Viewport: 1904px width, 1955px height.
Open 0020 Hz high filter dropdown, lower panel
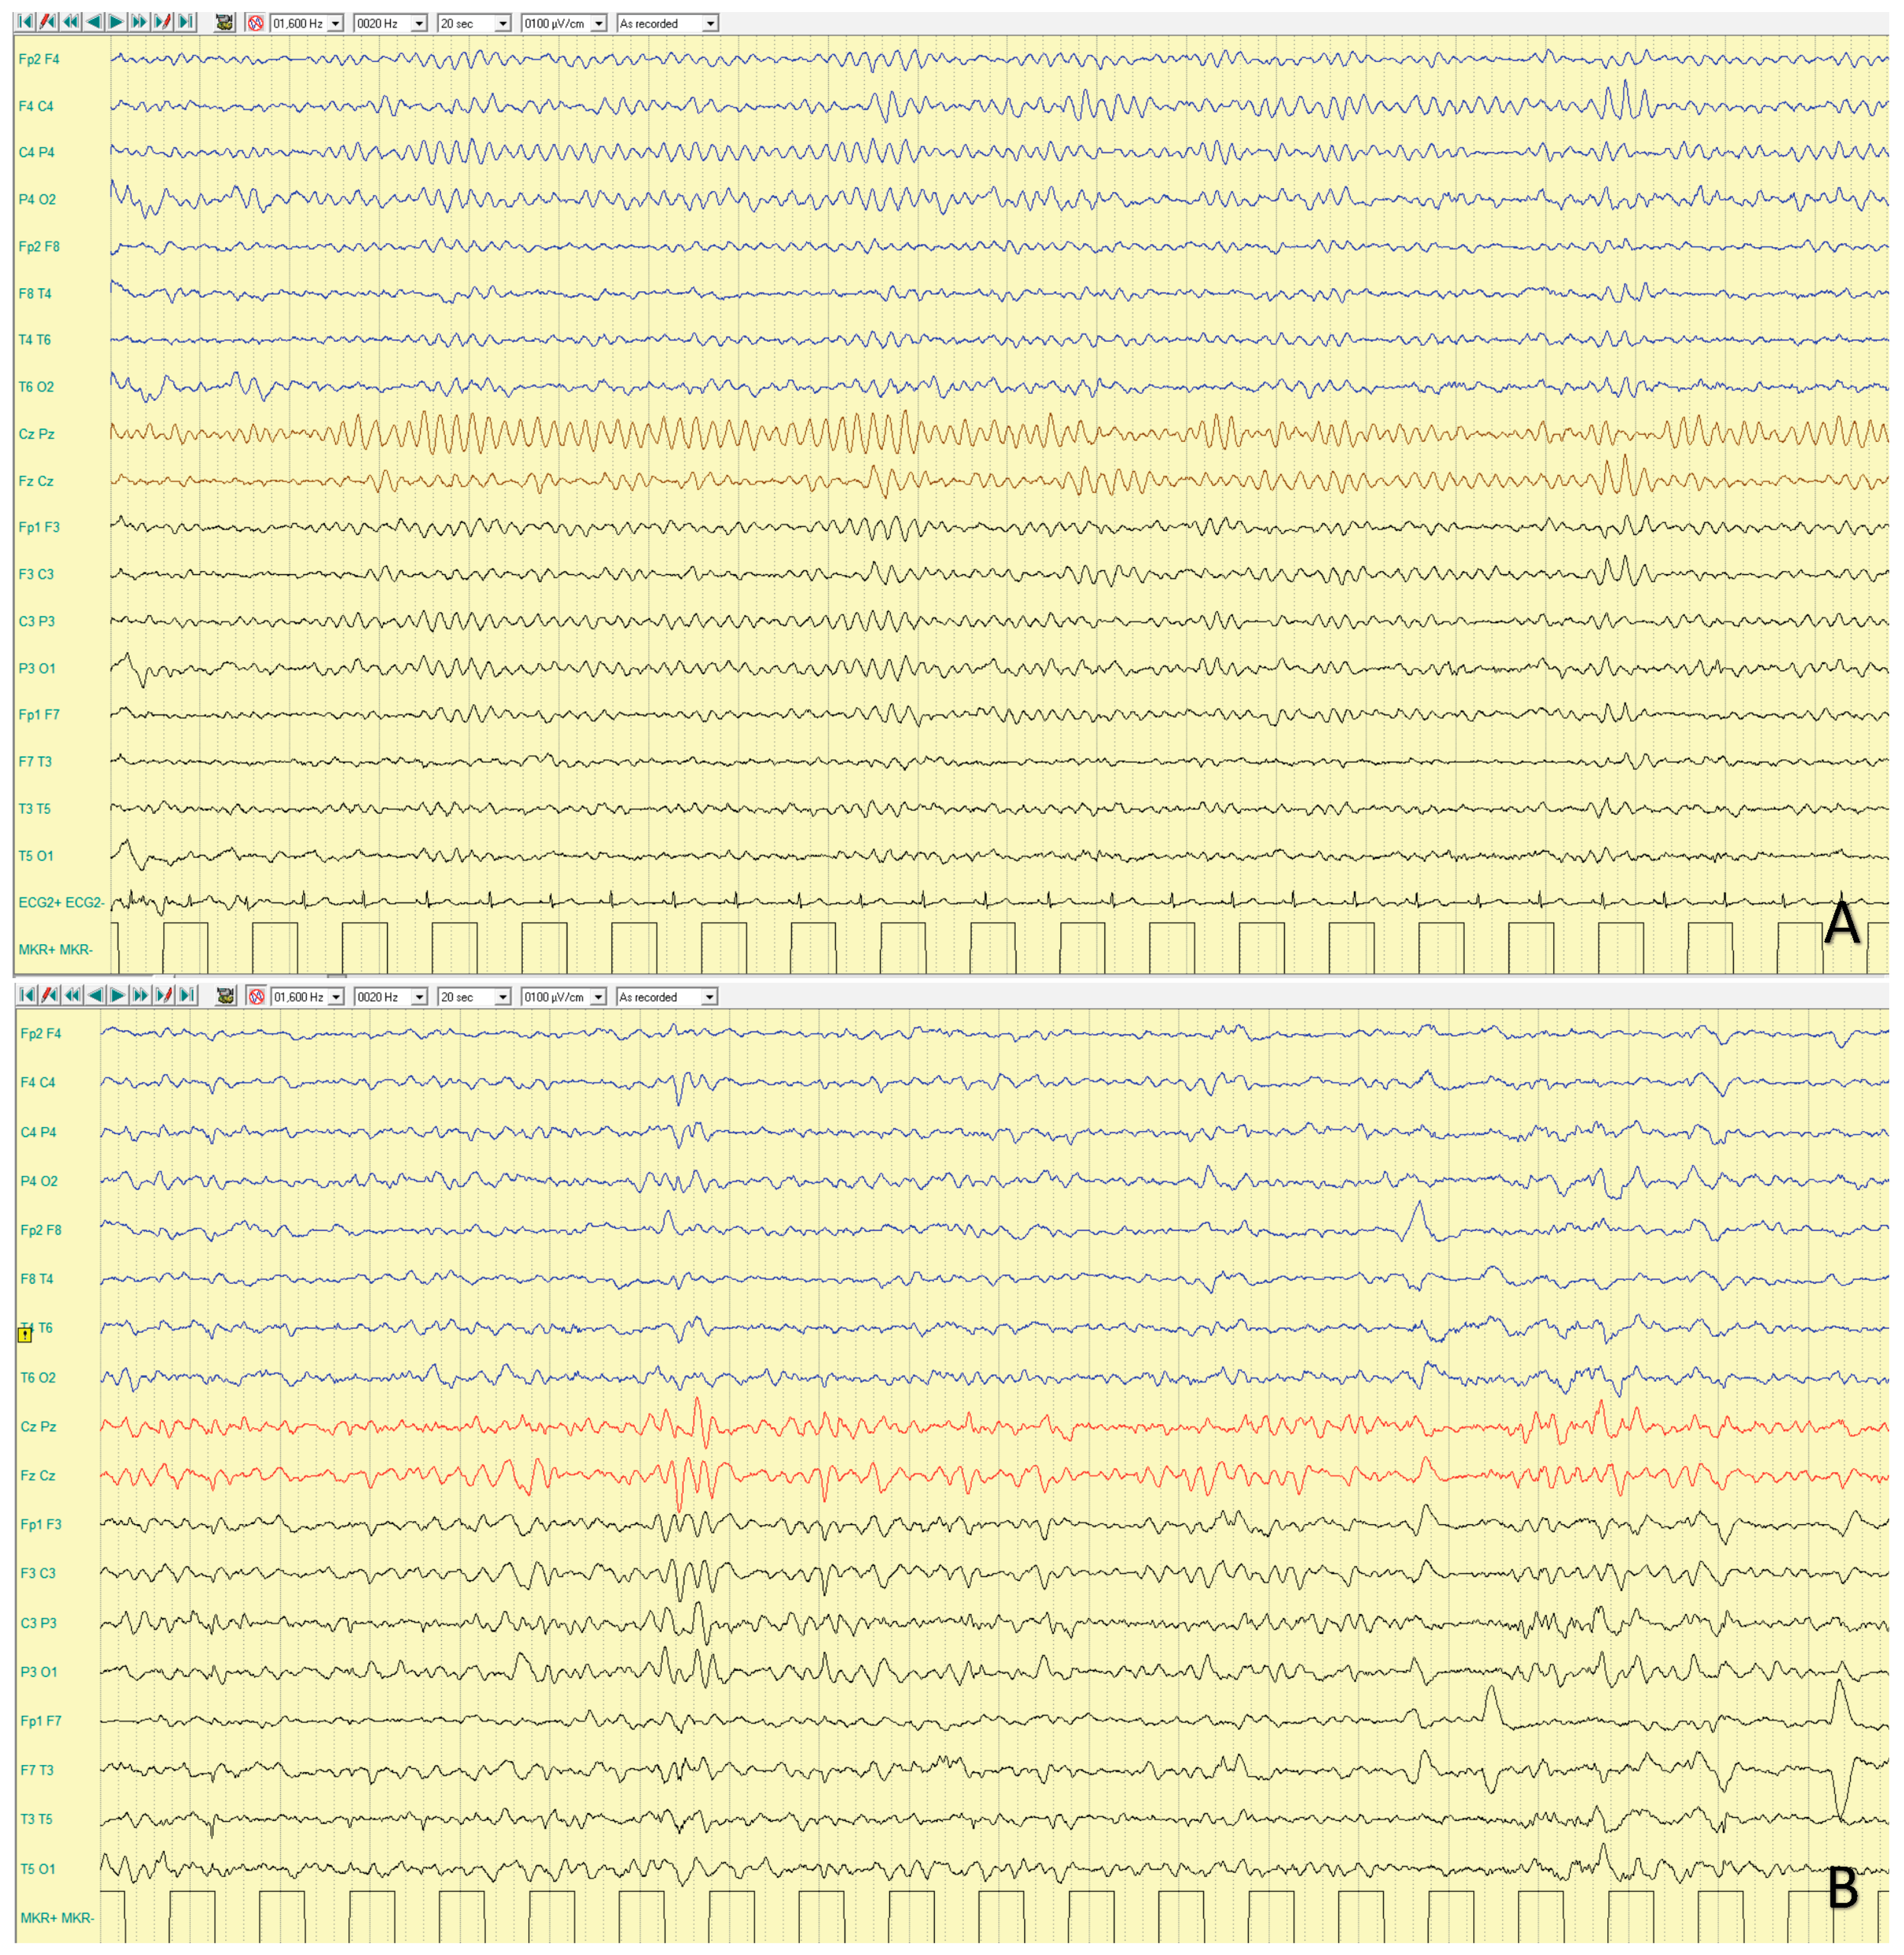[x=419, y=997]
